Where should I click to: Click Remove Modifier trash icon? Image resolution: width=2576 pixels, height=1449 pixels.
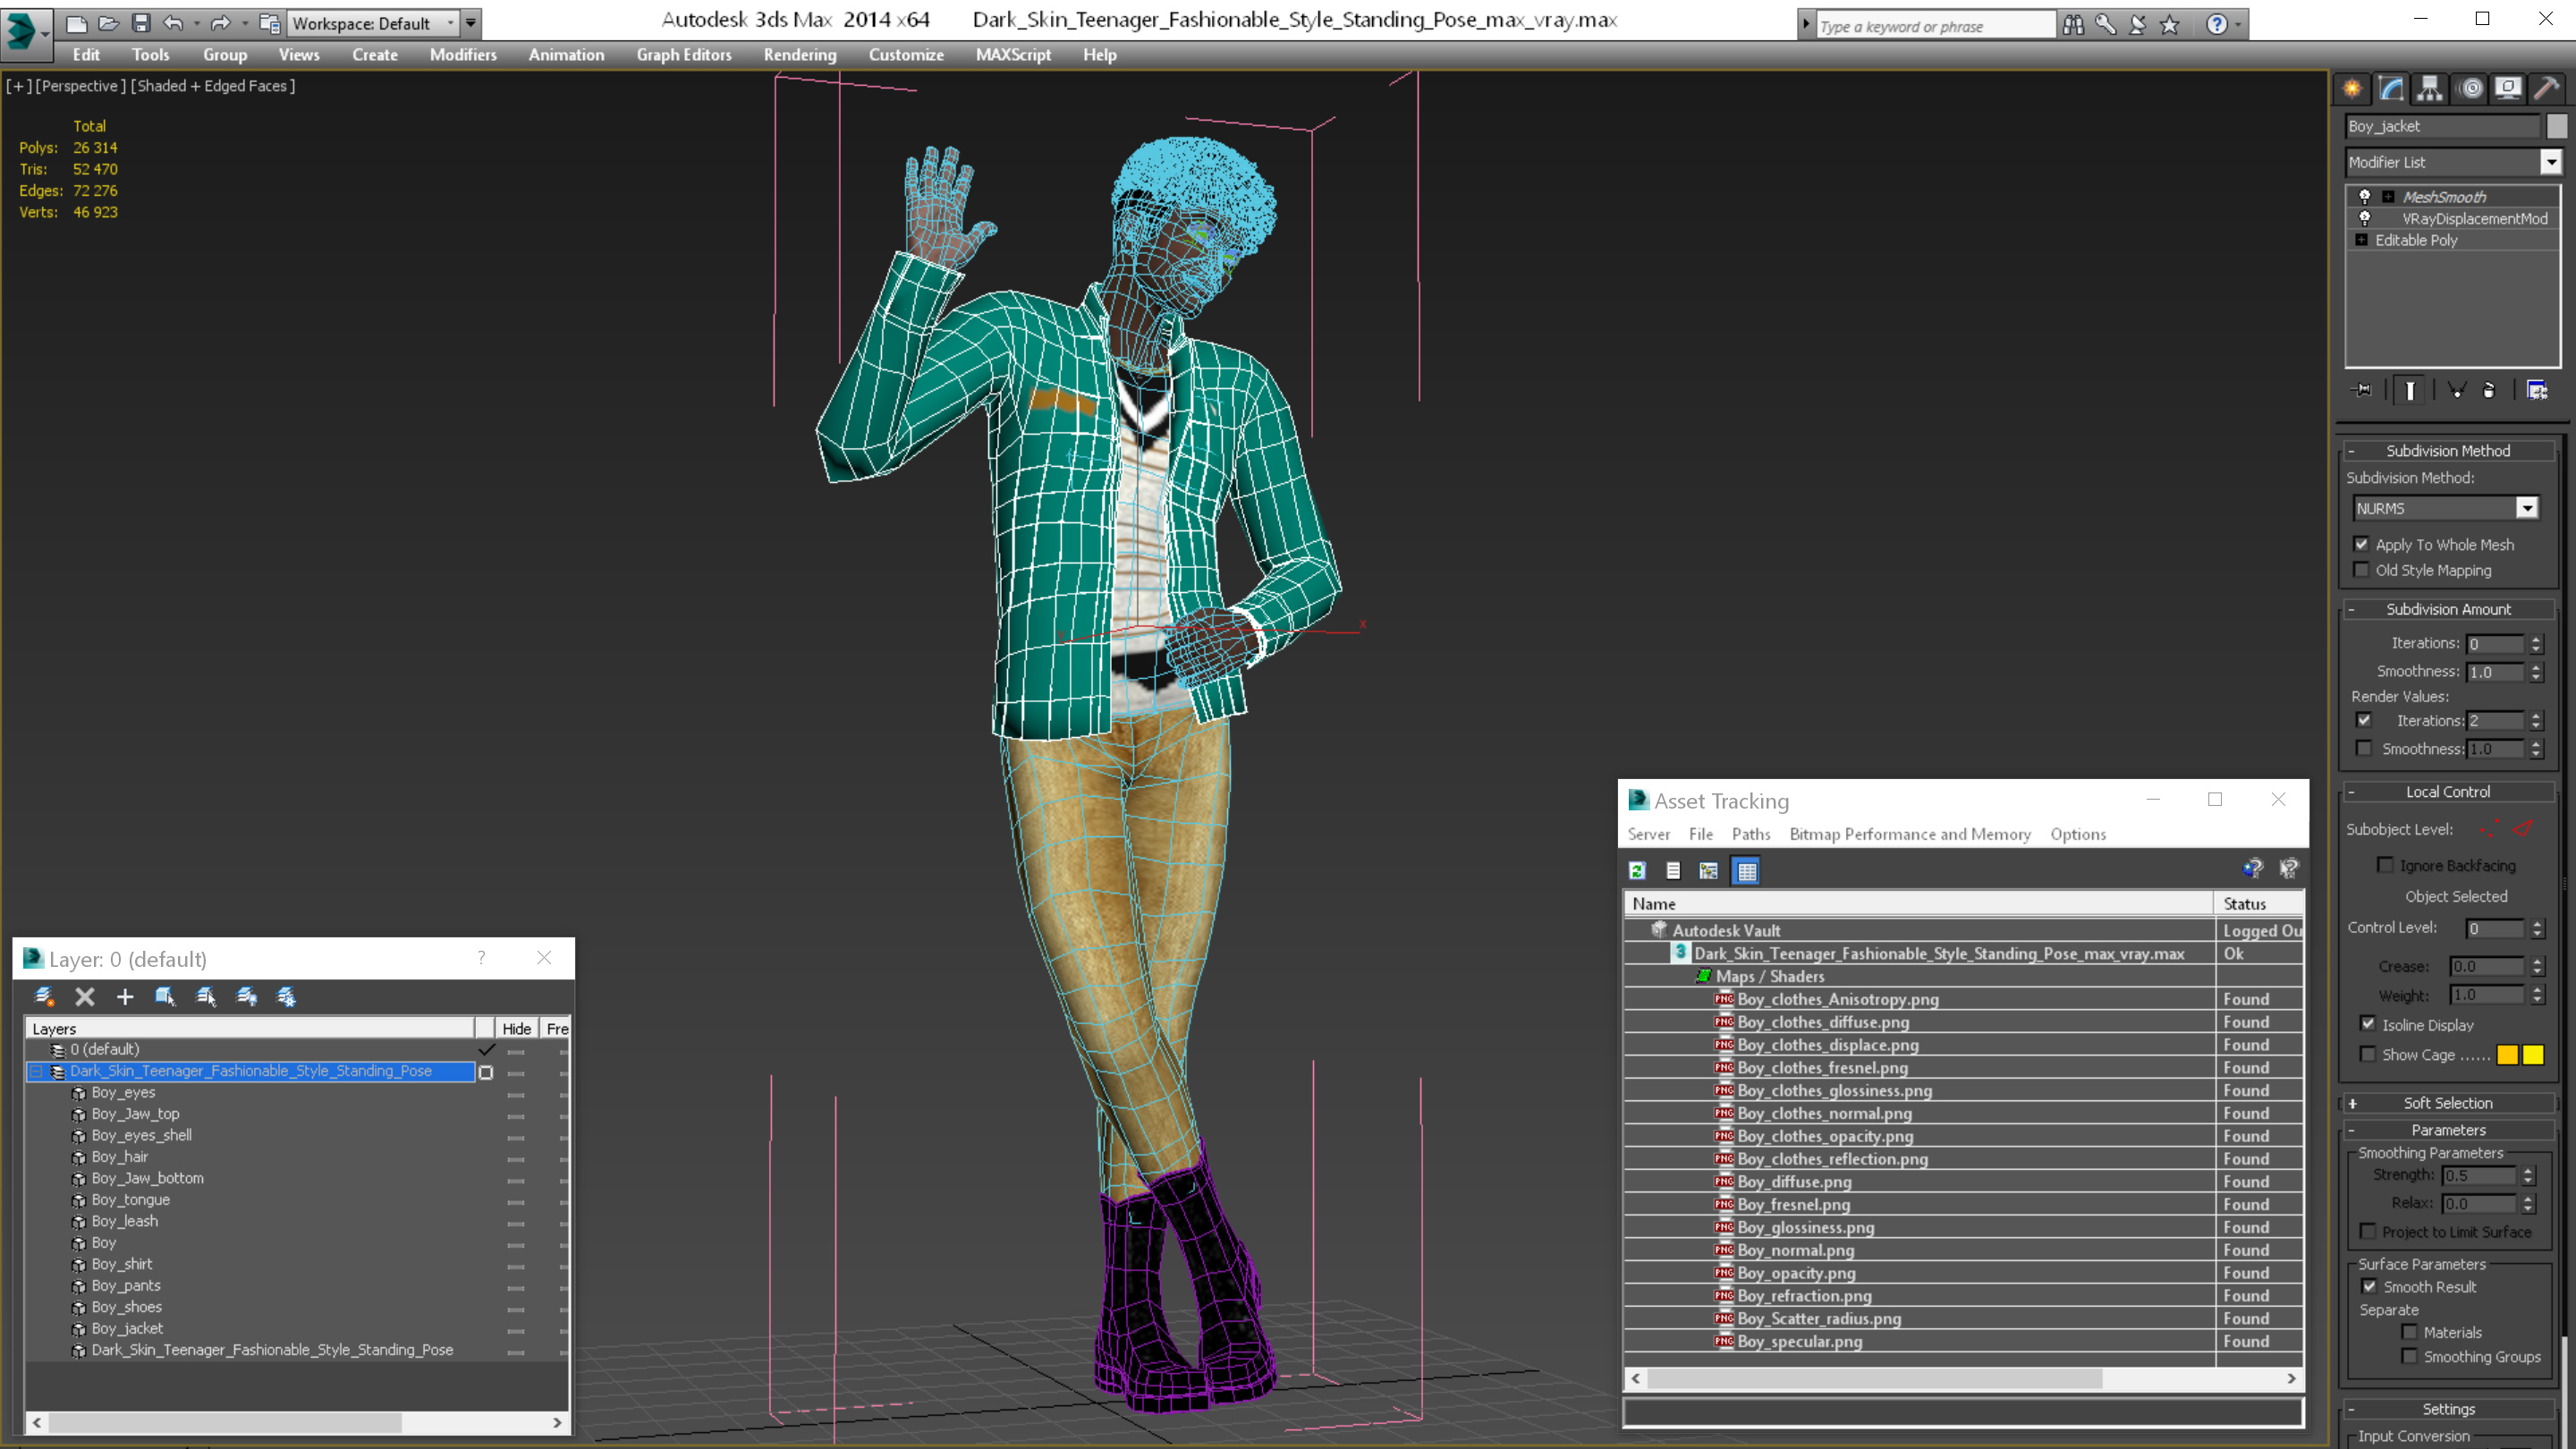2489,390
